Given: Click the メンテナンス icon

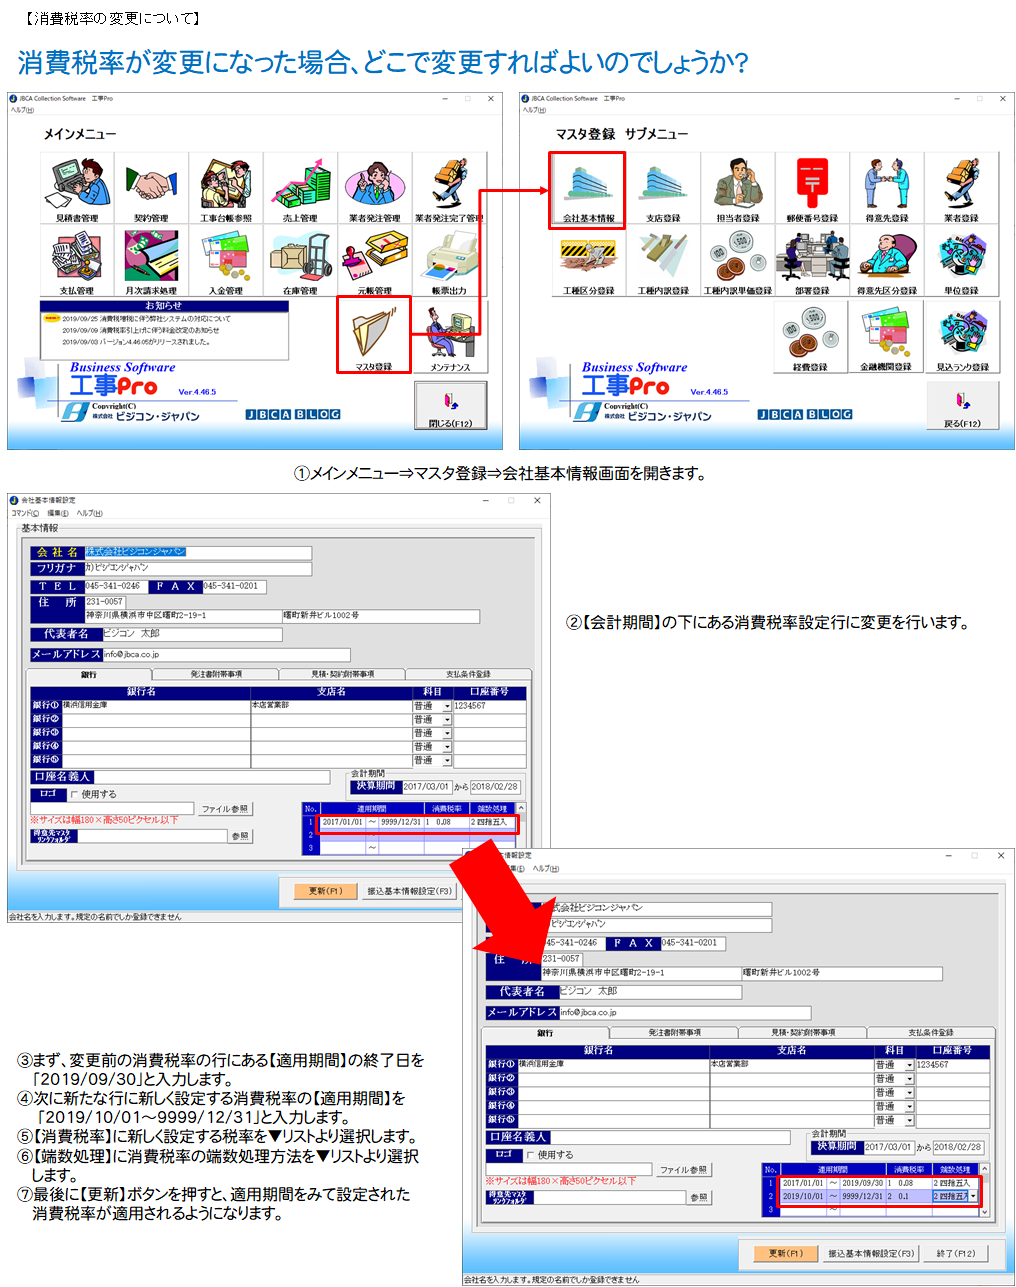Looking at the screenshot, I should (x=450, y=337).
